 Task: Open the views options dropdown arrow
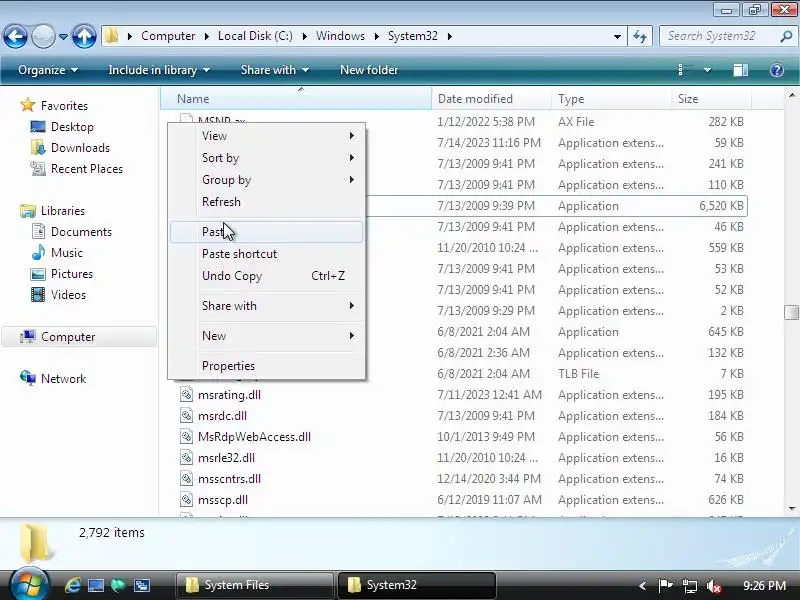tap(707, 70)
